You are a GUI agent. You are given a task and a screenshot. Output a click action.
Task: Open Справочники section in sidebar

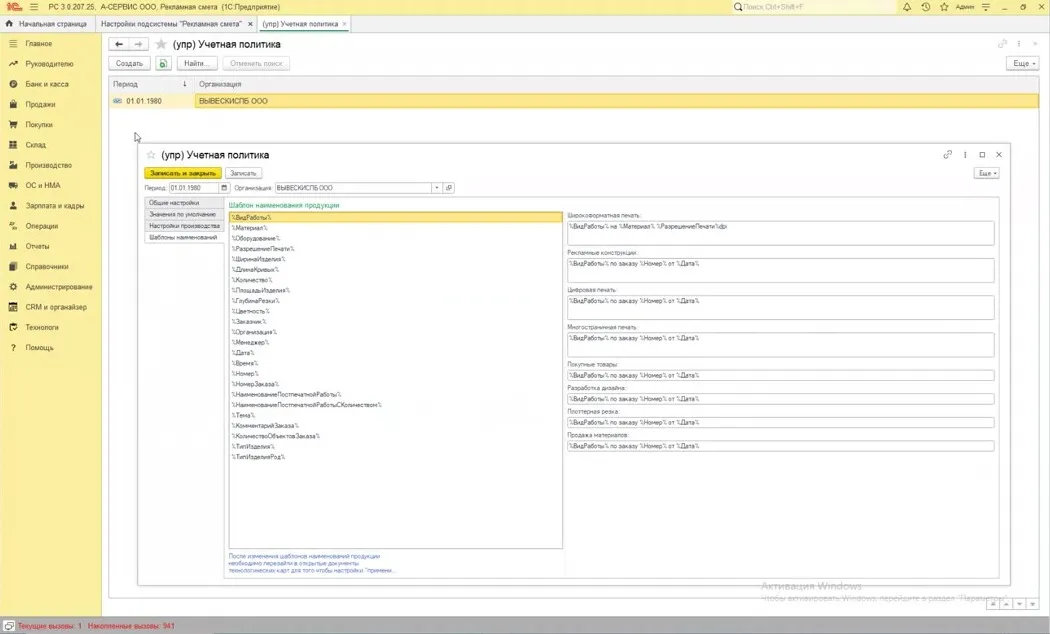click(47, 266)
